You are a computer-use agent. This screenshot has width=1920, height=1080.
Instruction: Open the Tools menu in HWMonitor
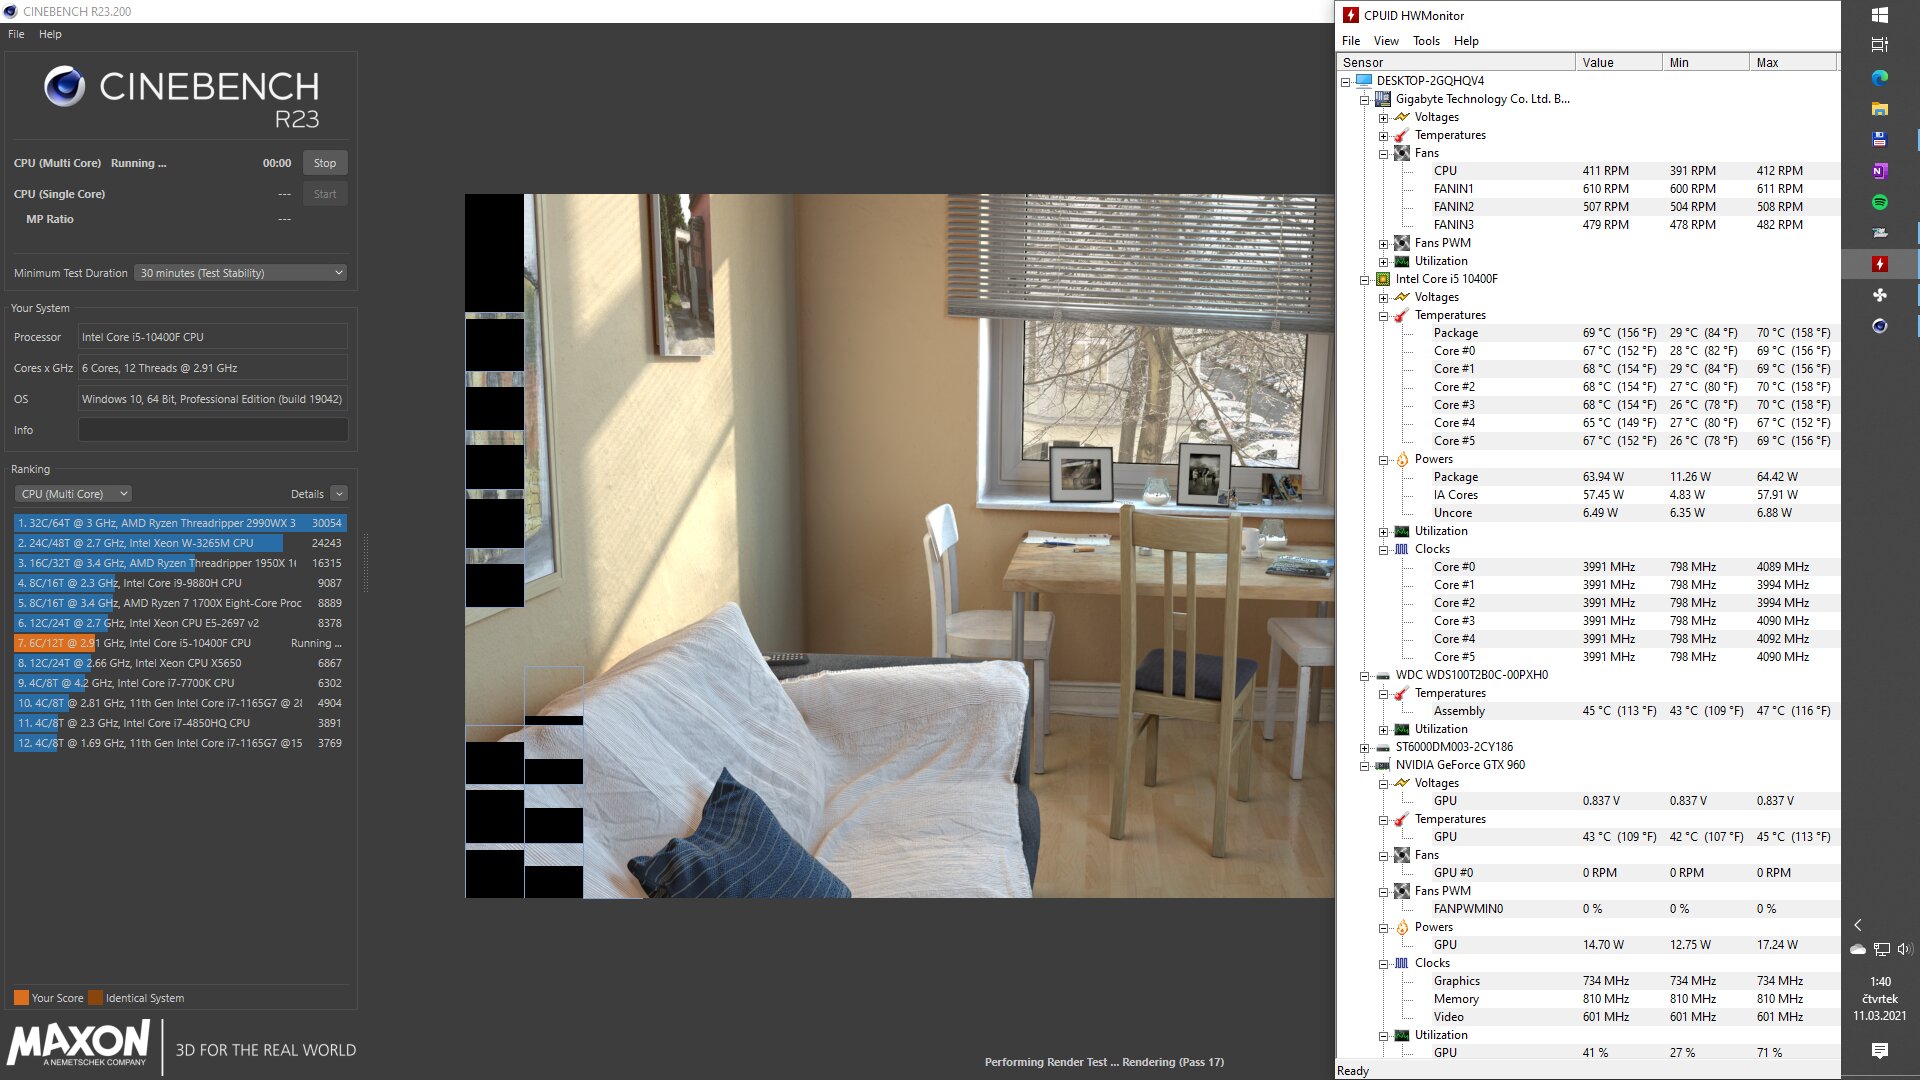click(1425, 41)
